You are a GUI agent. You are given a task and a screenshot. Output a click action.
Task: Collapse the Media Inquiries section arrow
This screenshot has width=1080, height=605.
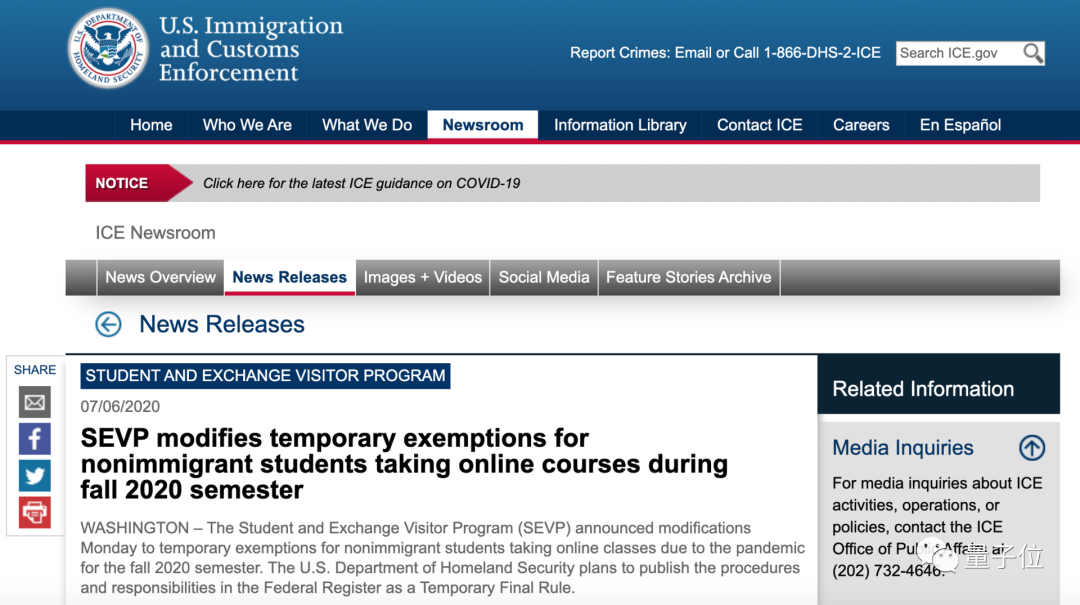click(1032, 448)
